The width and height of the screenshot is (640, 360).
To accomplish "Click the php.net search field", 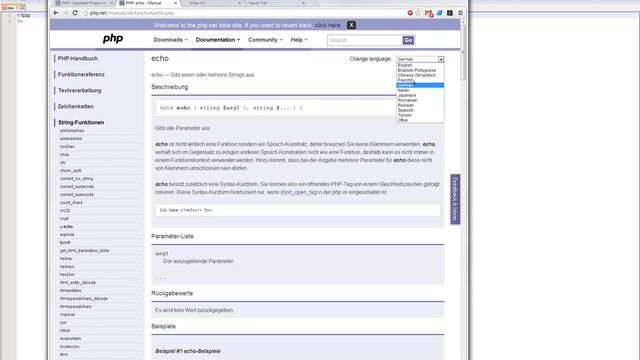I will [364, 40].
